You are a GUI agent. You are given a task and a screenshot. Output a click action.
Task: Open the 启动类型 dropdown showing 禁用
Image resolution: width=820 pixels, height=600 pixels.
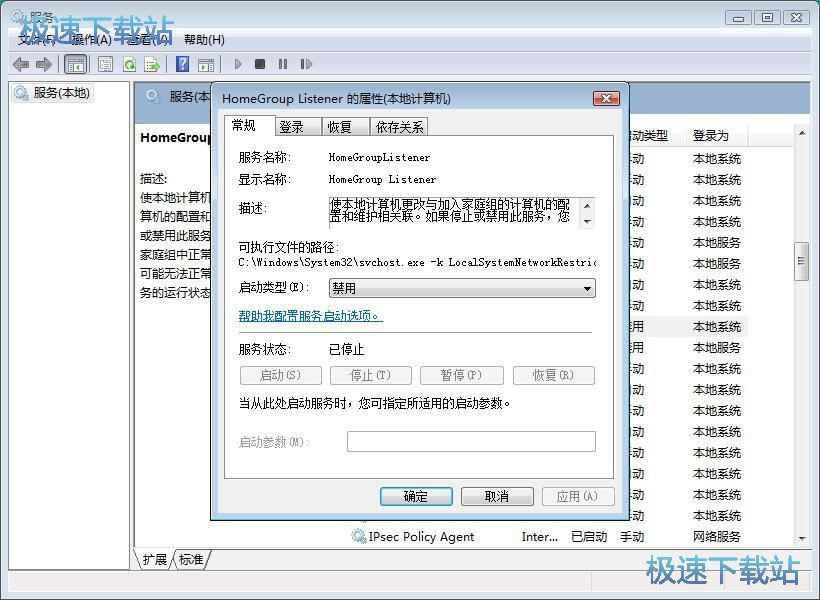click(462, 288)
